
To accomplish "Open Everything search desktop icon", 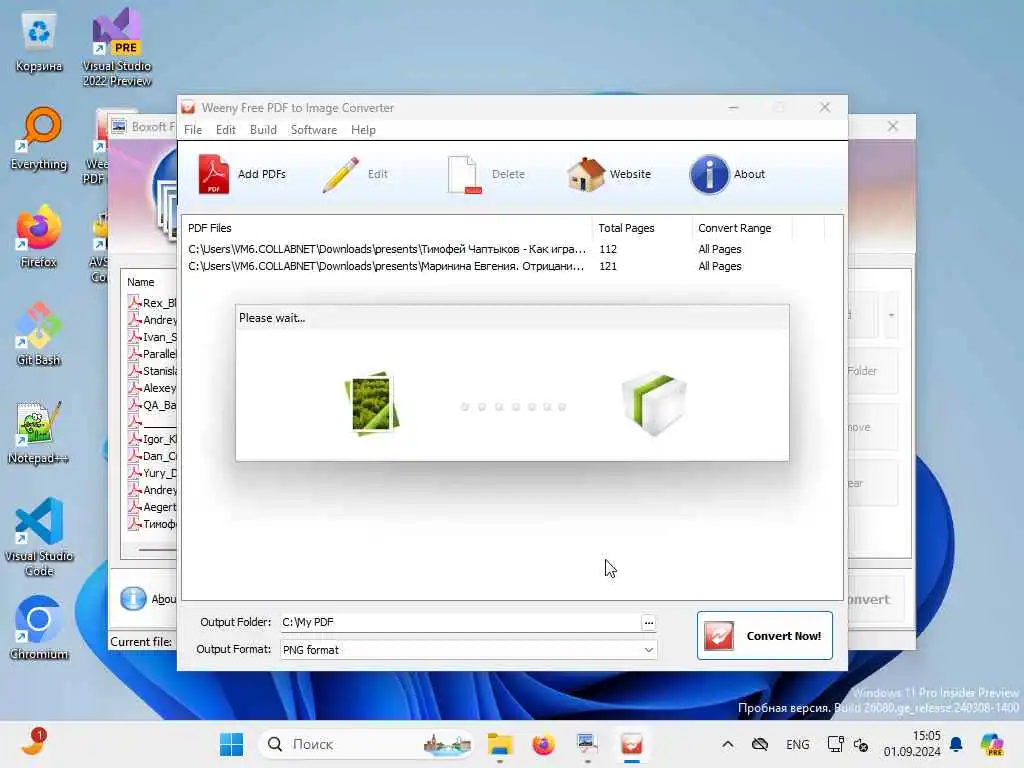I will point(39,139).
